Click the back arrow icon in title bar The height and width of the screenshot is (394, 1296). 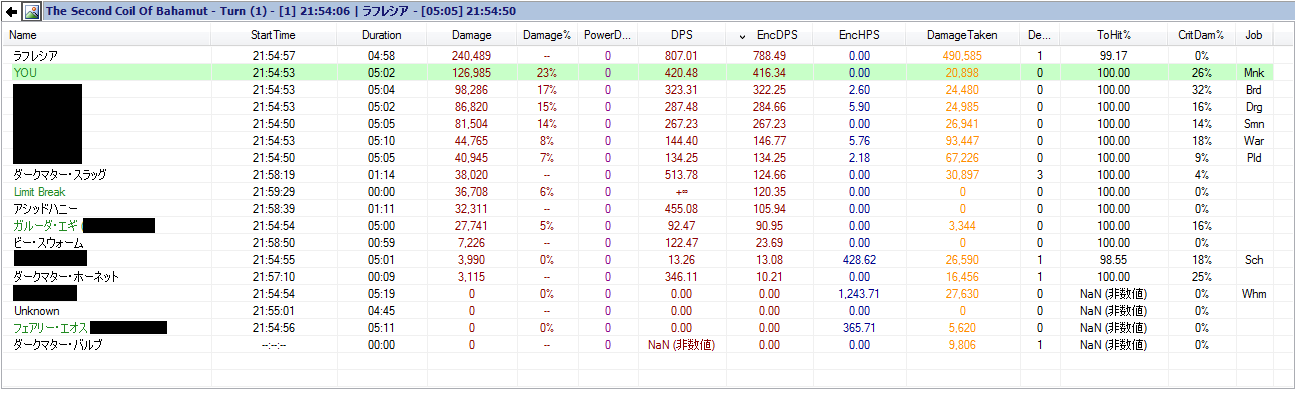click(x=12, y=12)
